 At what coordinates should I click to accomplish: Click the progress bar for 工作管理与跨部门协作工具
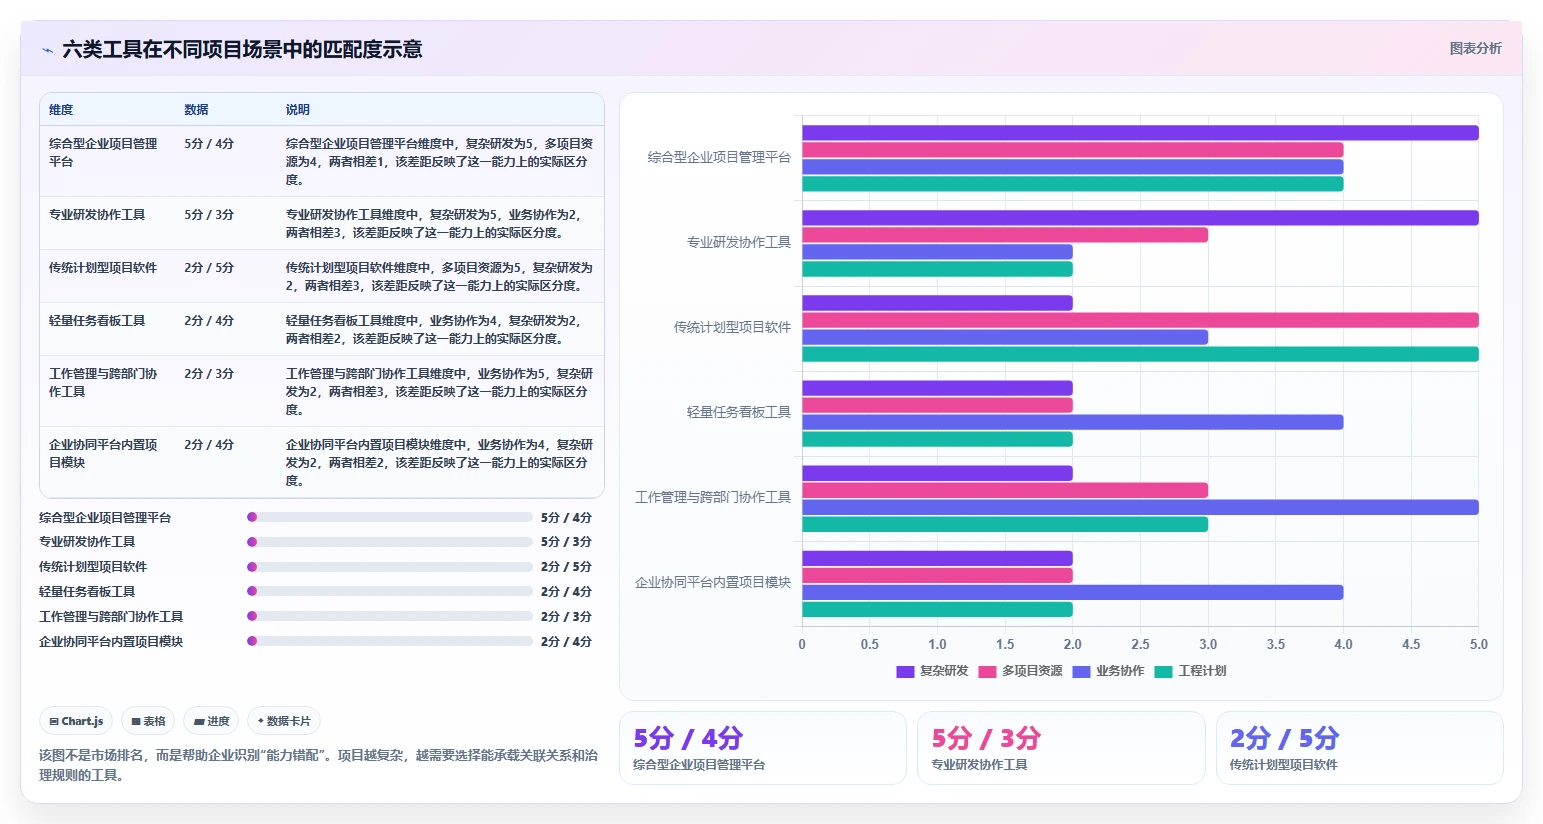click(390, 616)
